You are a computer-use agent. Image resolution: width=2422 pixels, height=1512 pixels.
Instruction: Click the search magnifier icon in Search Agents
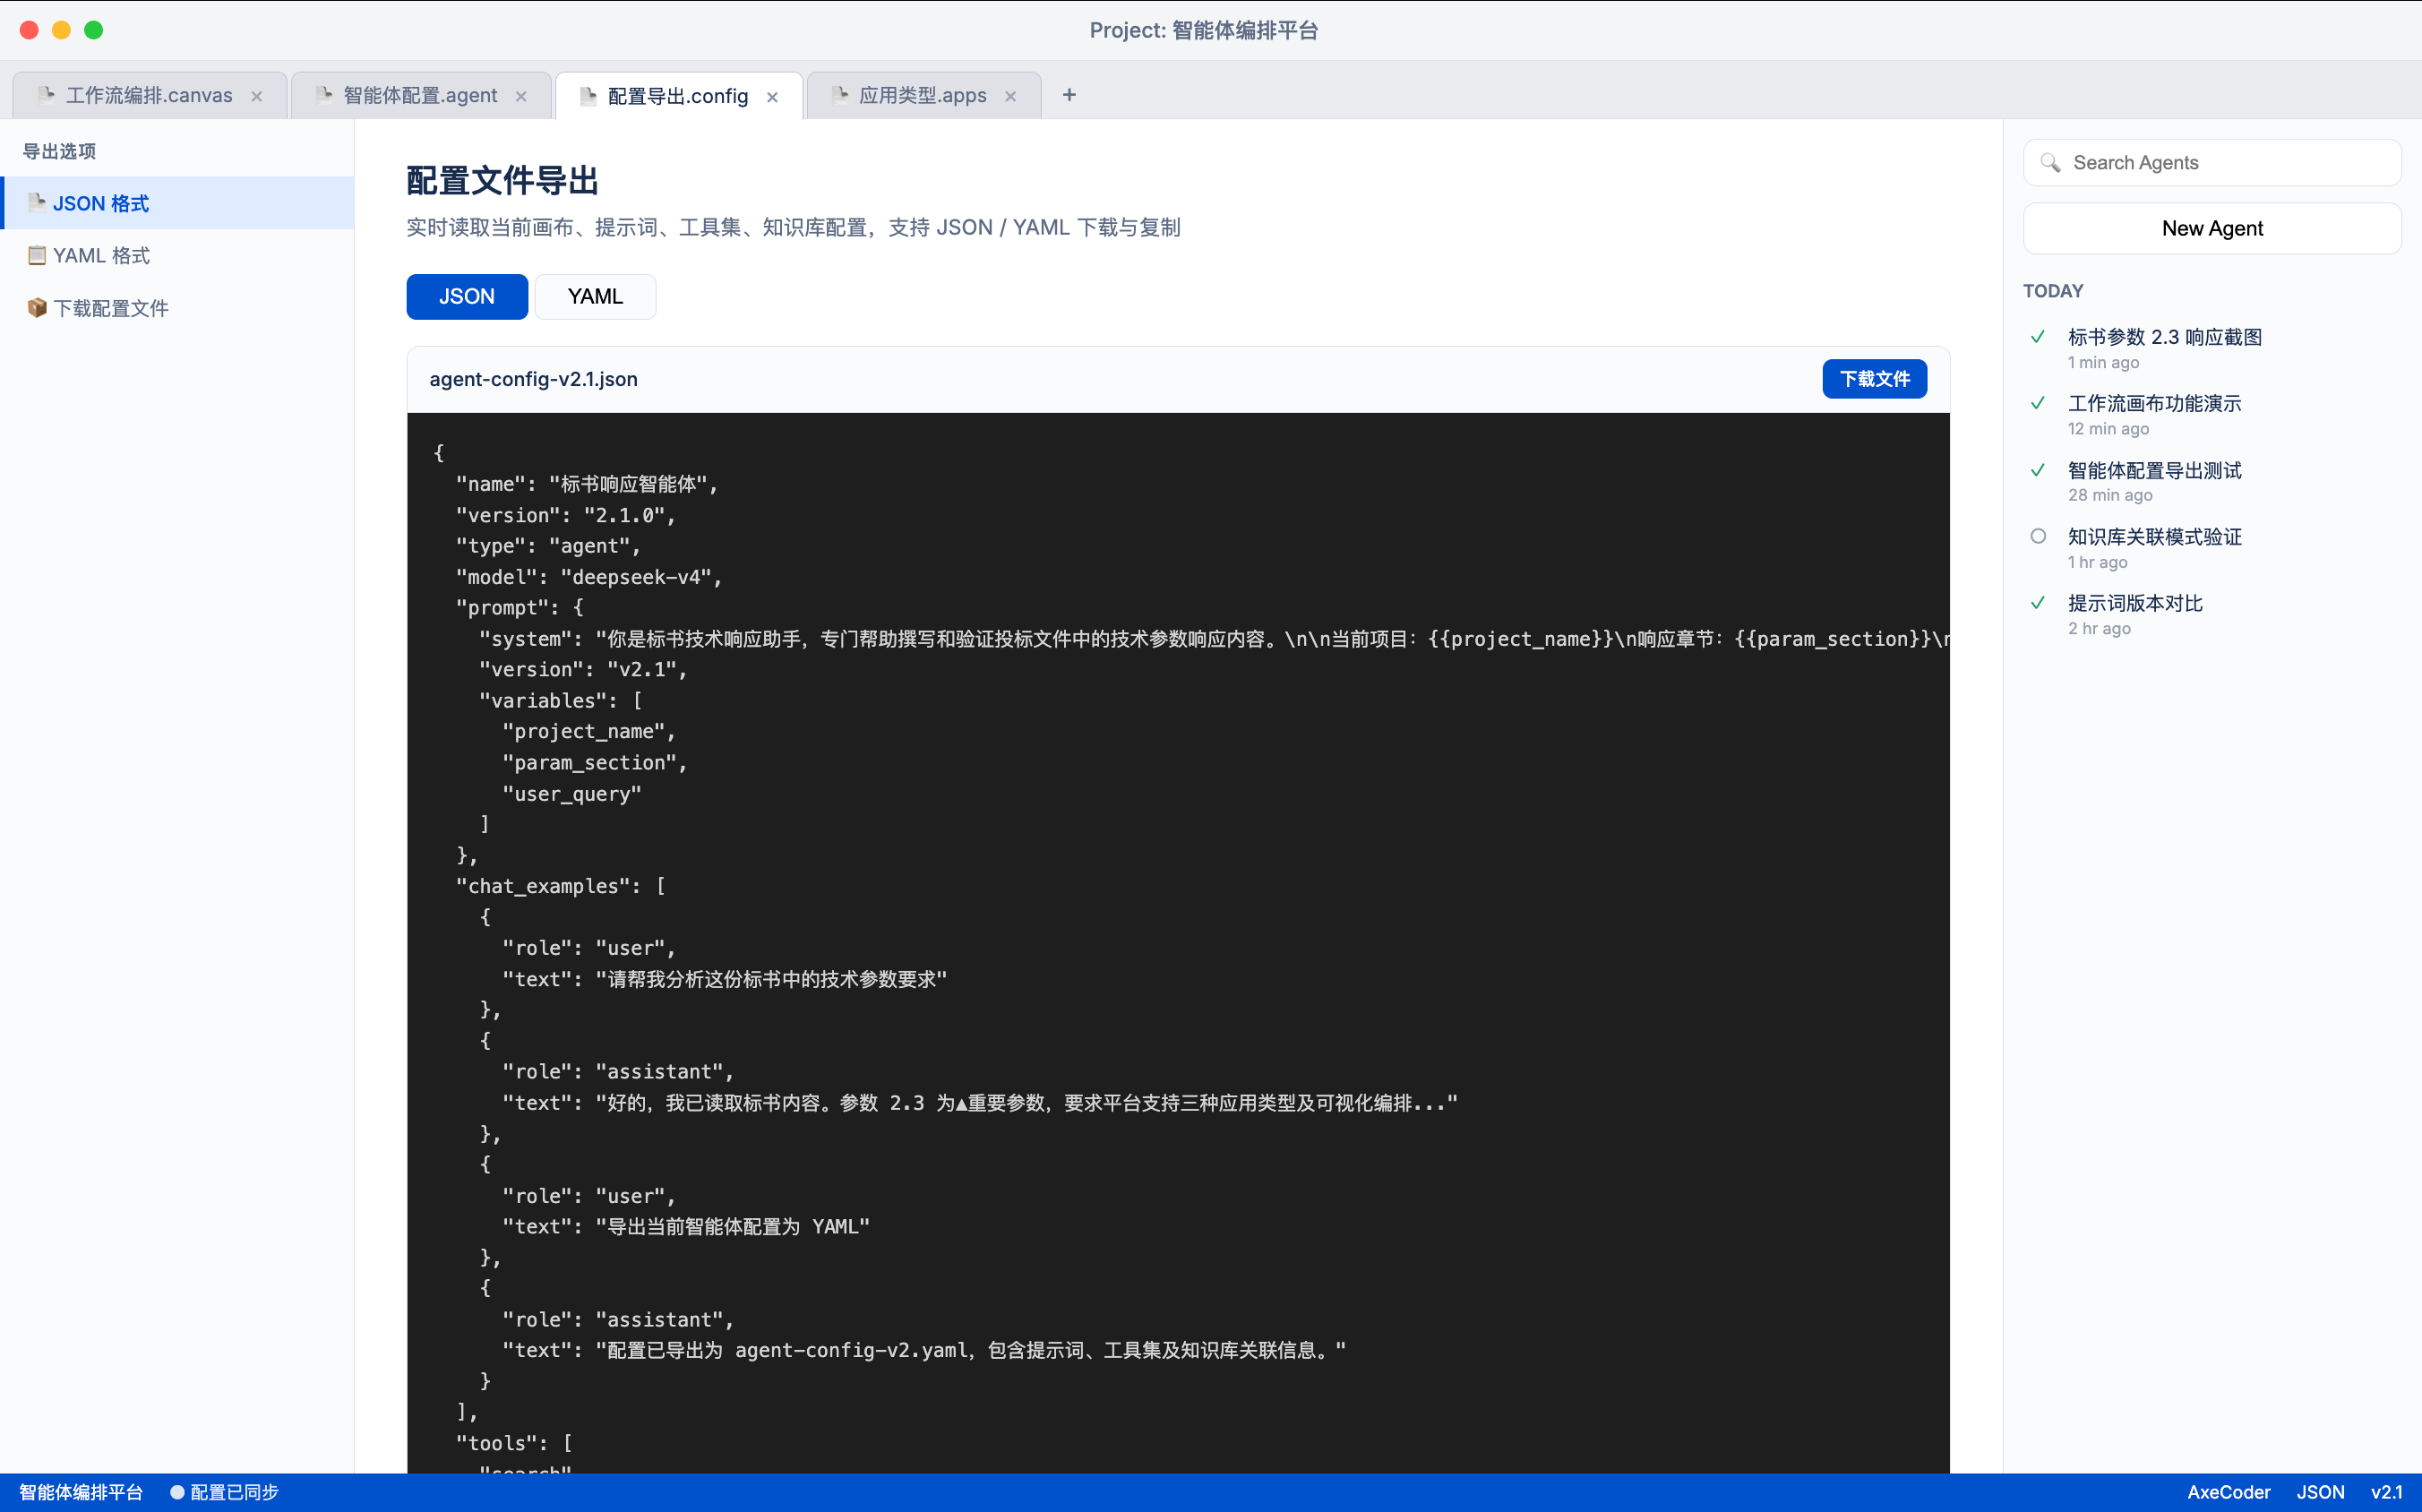coord(2050,163)
